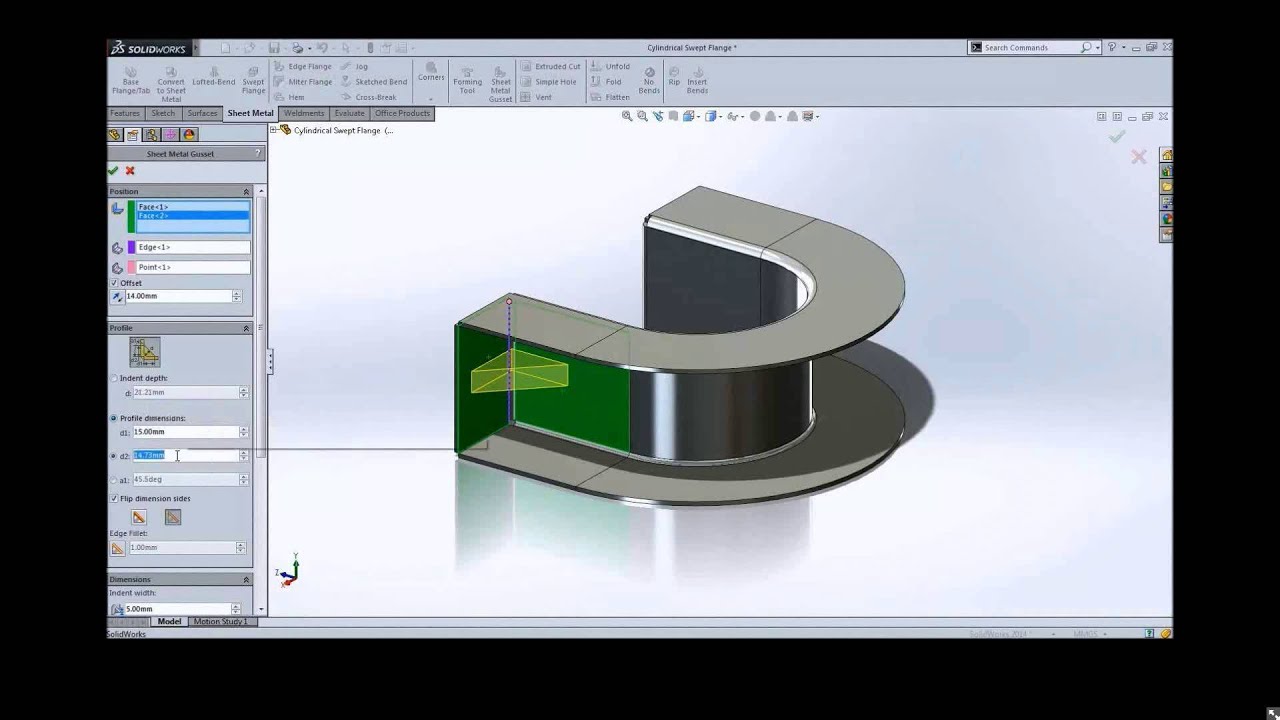
Task: Click the green checkmark to accept gusset
Action: (x=113, y=171)
